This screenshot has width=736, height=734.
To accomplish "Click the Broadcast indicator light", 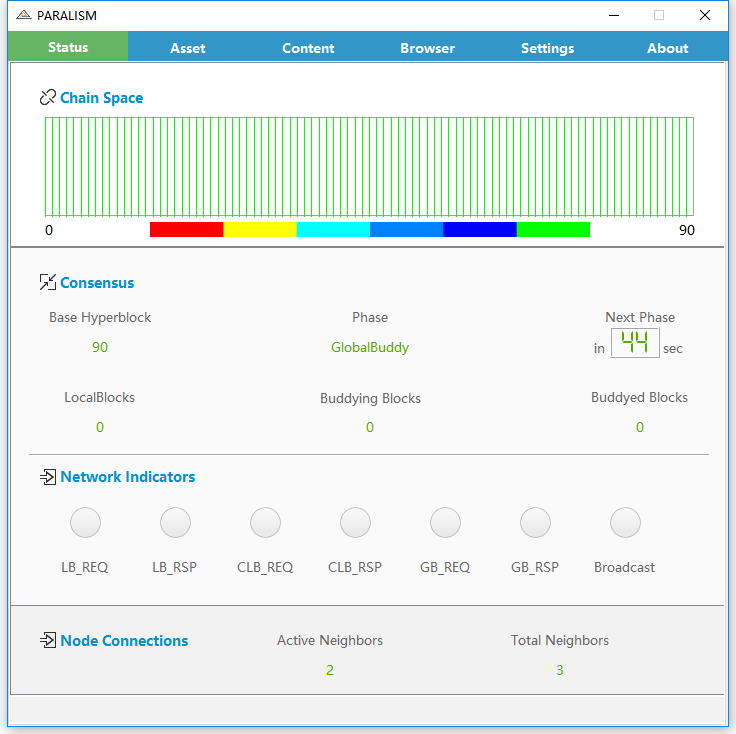I will [x=625, y=522].
